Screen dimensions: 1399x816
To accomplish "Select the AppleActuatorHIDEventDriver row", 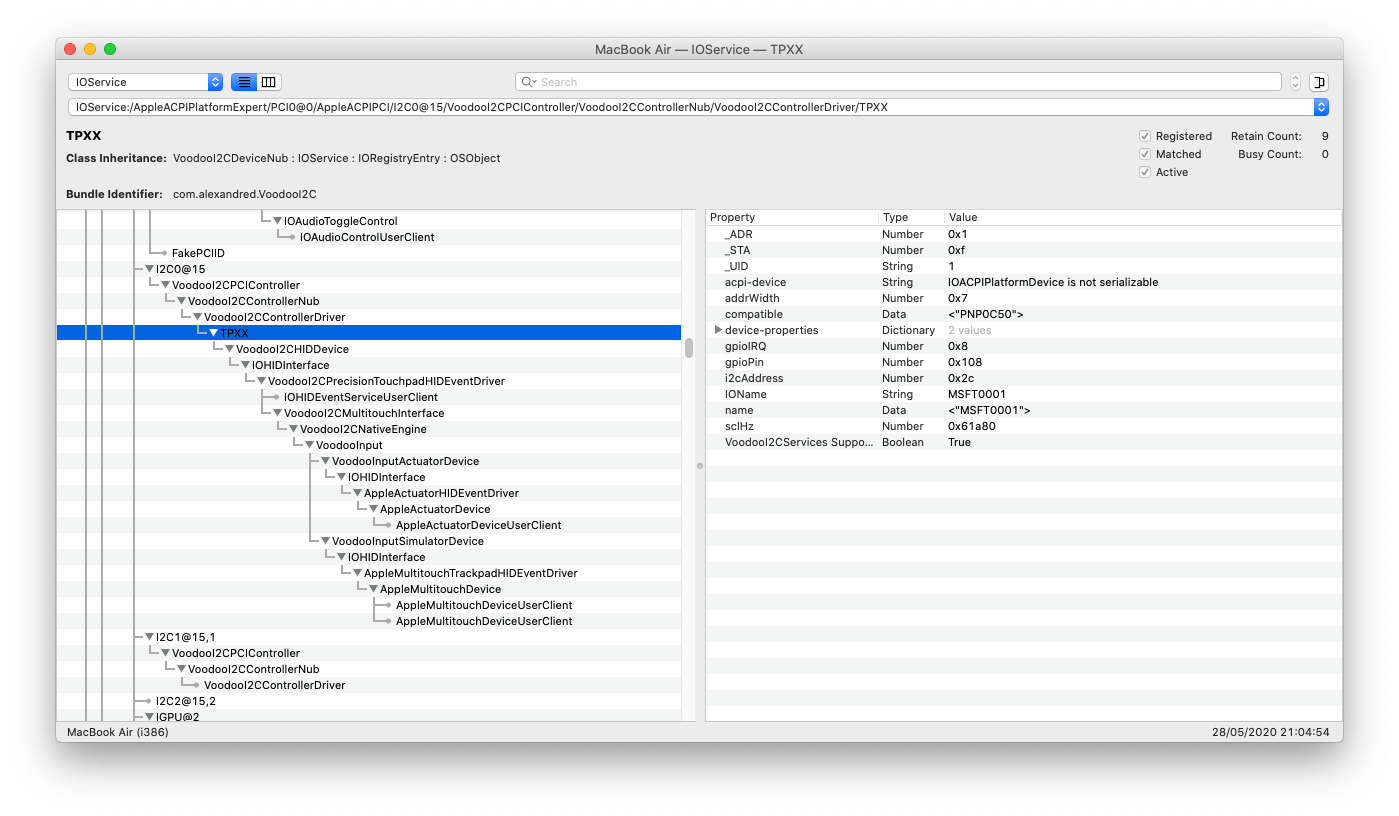I will click(x=441, y=493).
